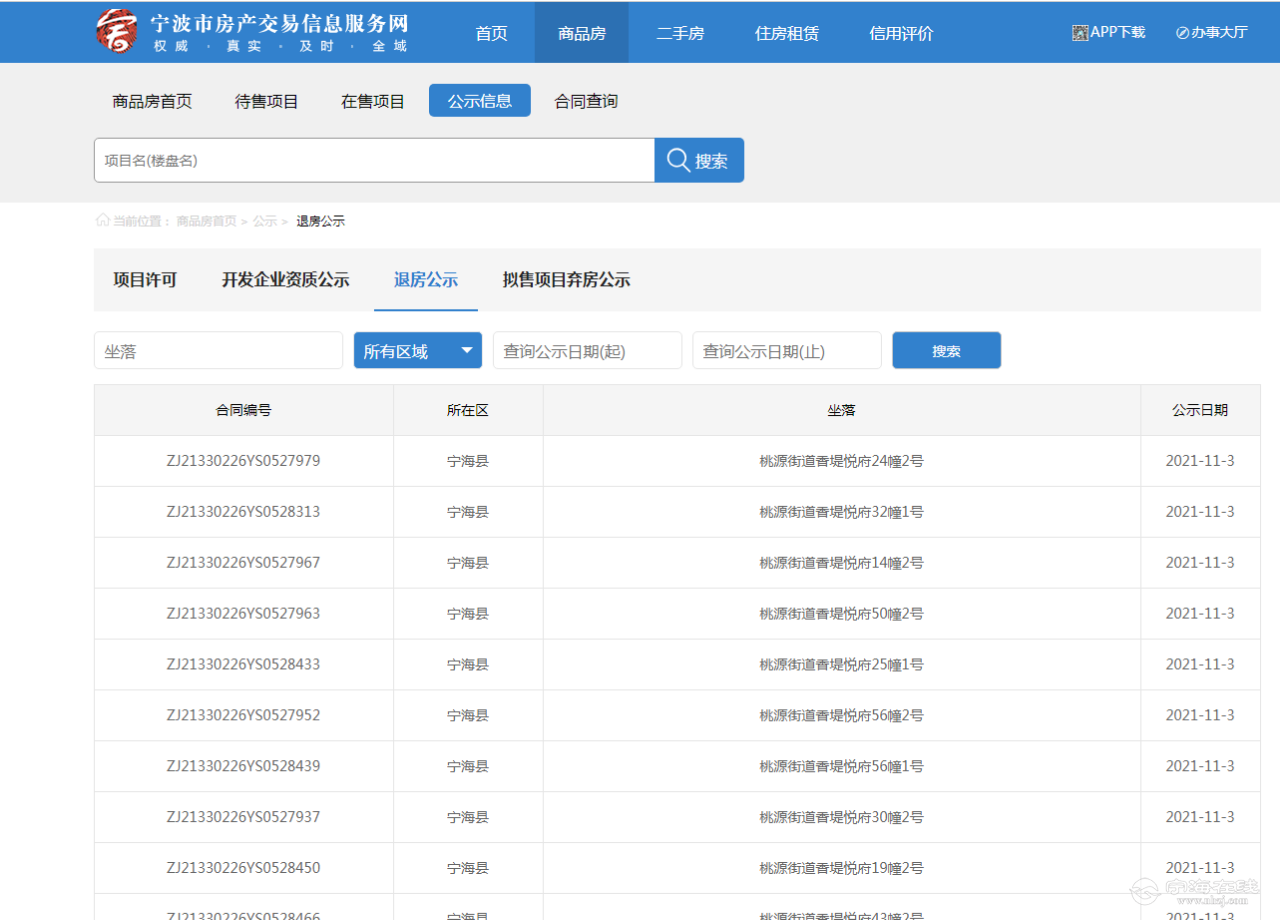This screenshot has width=1280, height=920.
Task: Click address 桃源街道香堤悦府30幢2号
Action: tap(841, 818)
